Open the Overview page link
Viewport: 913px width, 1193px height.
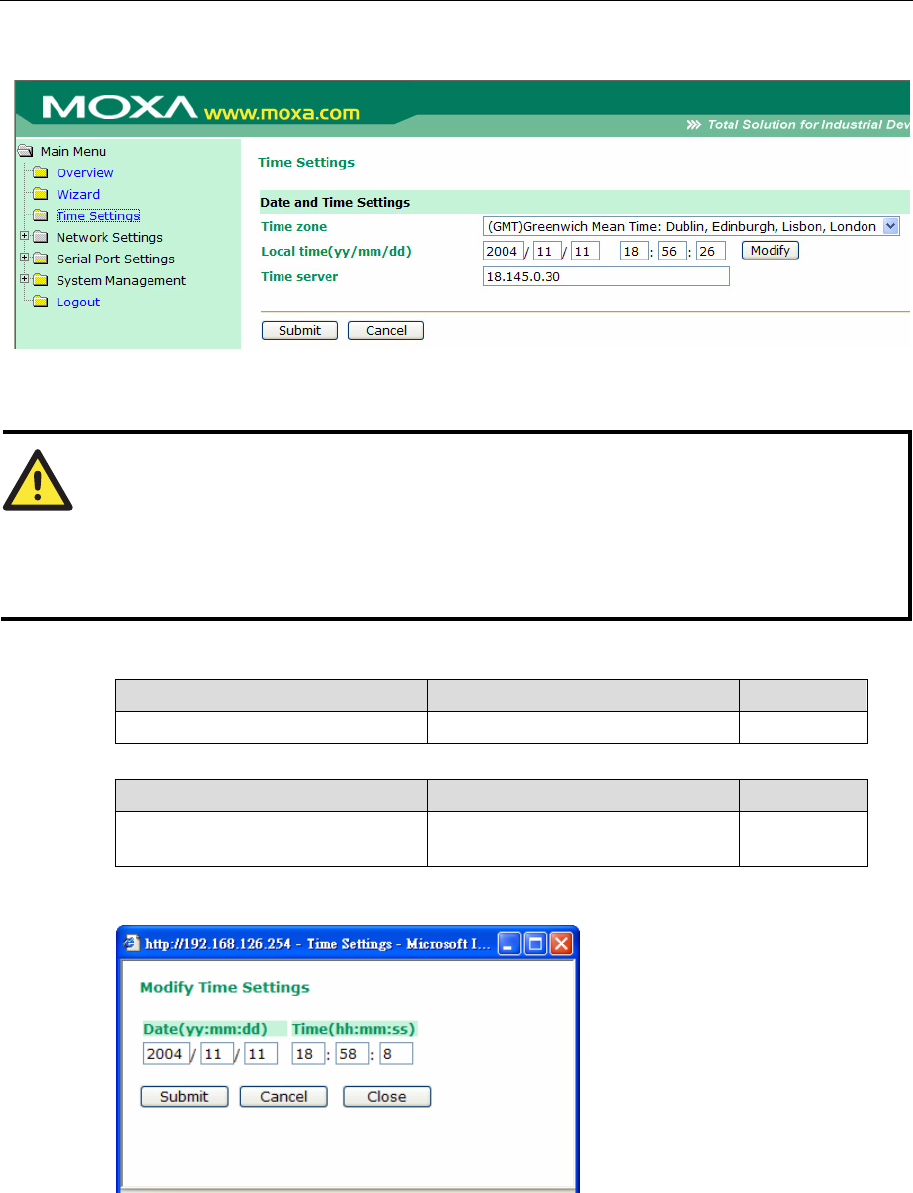pyautogui.click(x=85, y=173)
